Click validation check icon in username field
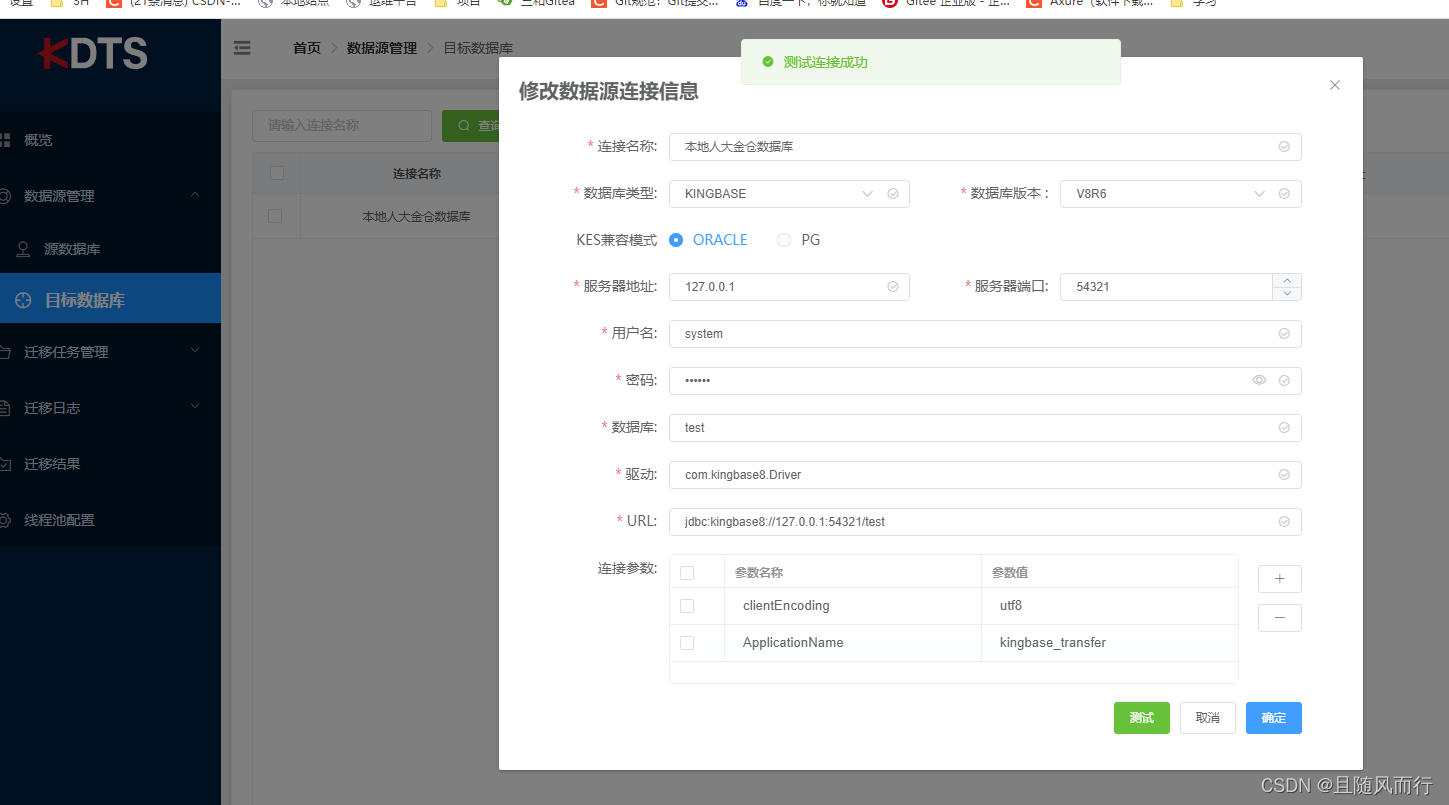 pyautogui.click(x=1284, y=333)
